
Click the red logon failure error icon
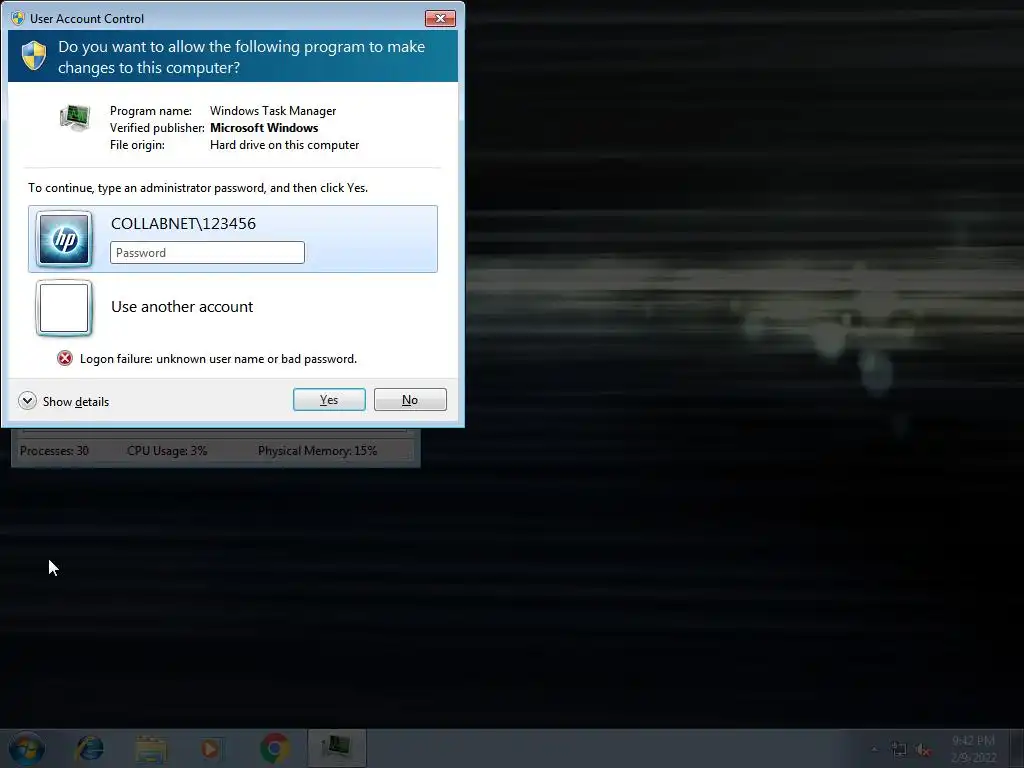click(65, 358)
